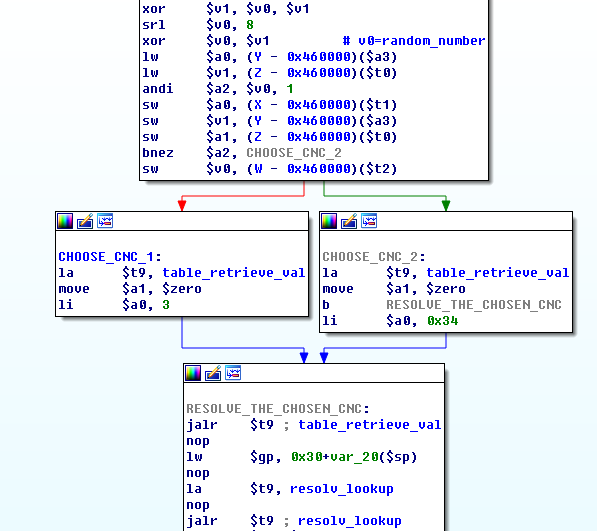Click the edit pencil icon in CHOOSE_CNC_2 block
This screenshot has width=597, height=531.
349,221
